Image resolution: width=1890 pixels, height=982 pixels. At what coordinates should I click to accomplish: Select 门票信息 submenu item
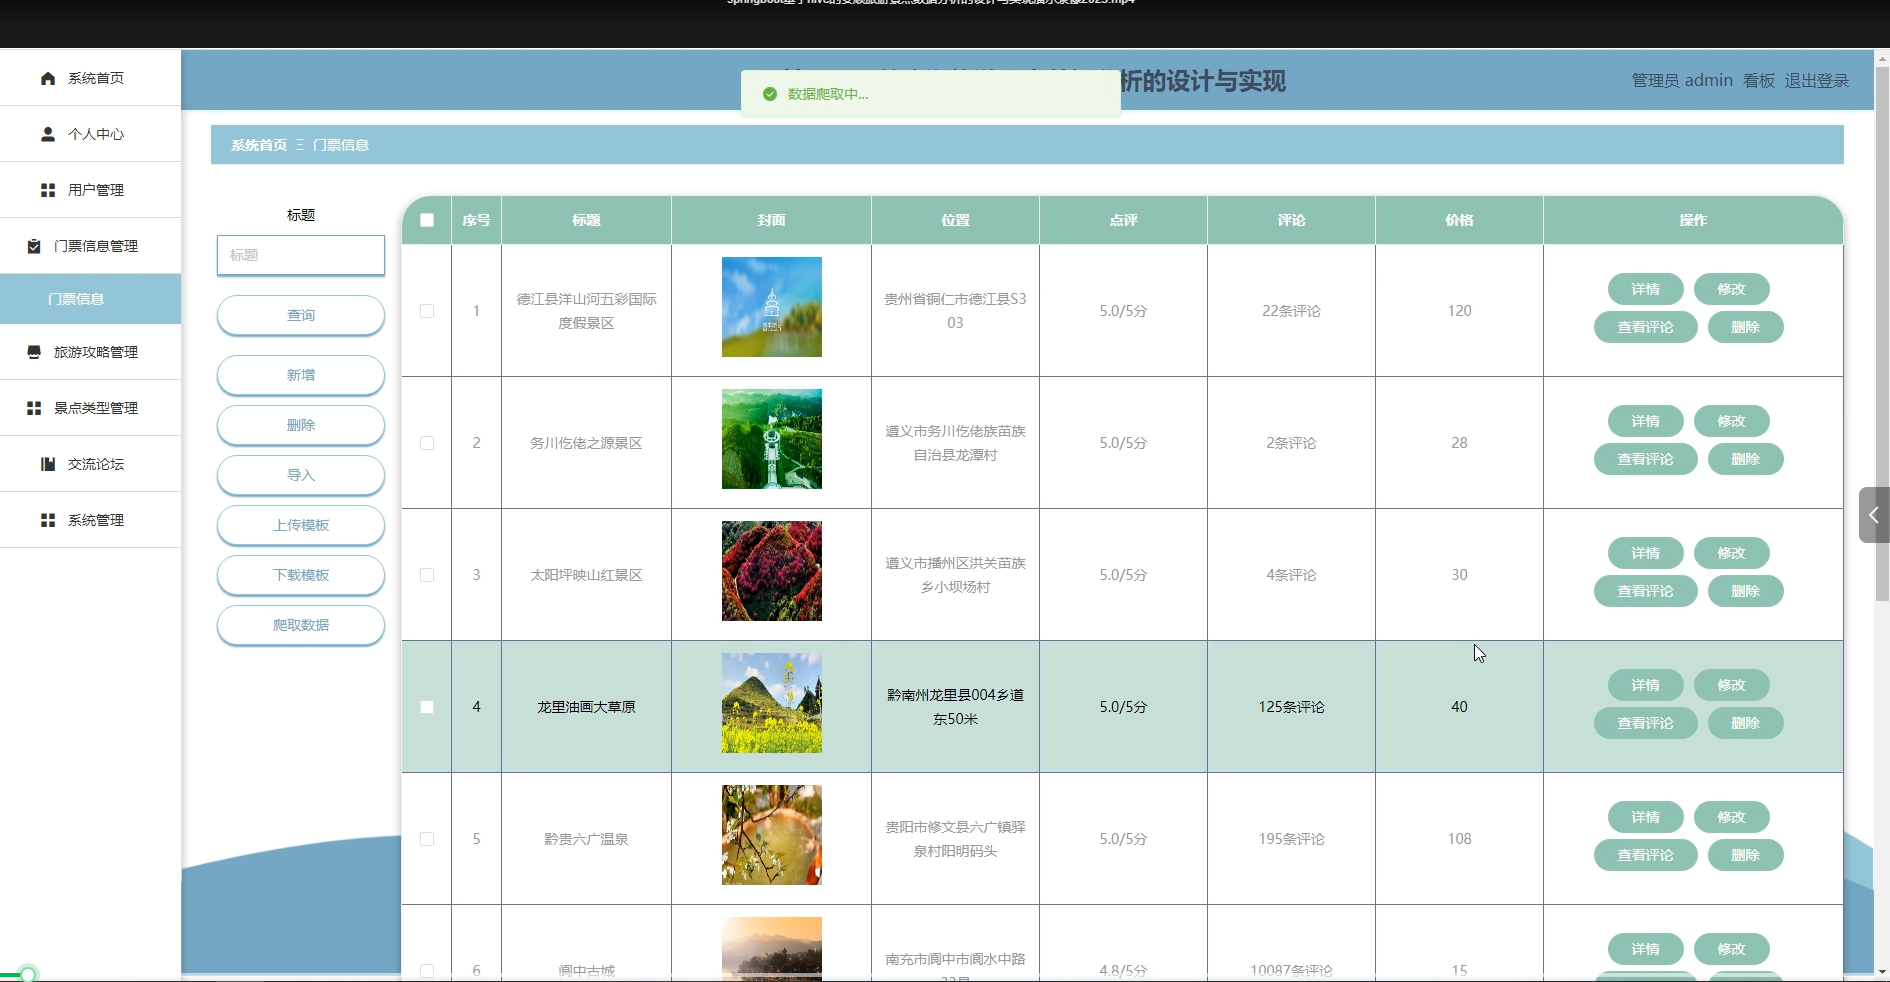click(x=90, y=299)
